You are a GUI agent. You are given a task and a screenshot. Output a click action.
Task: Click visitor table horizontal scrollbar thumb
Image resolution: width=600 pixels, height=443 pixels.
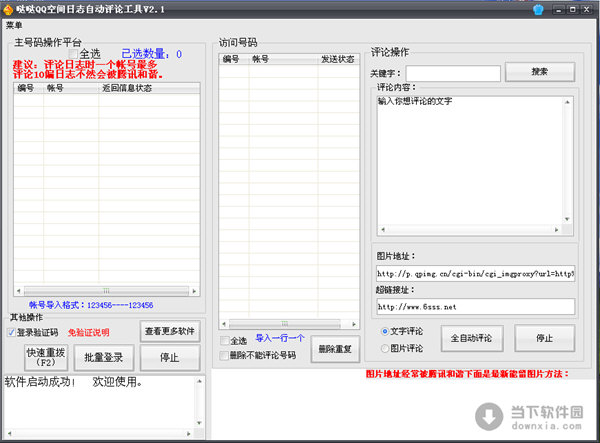coord(285,324)
